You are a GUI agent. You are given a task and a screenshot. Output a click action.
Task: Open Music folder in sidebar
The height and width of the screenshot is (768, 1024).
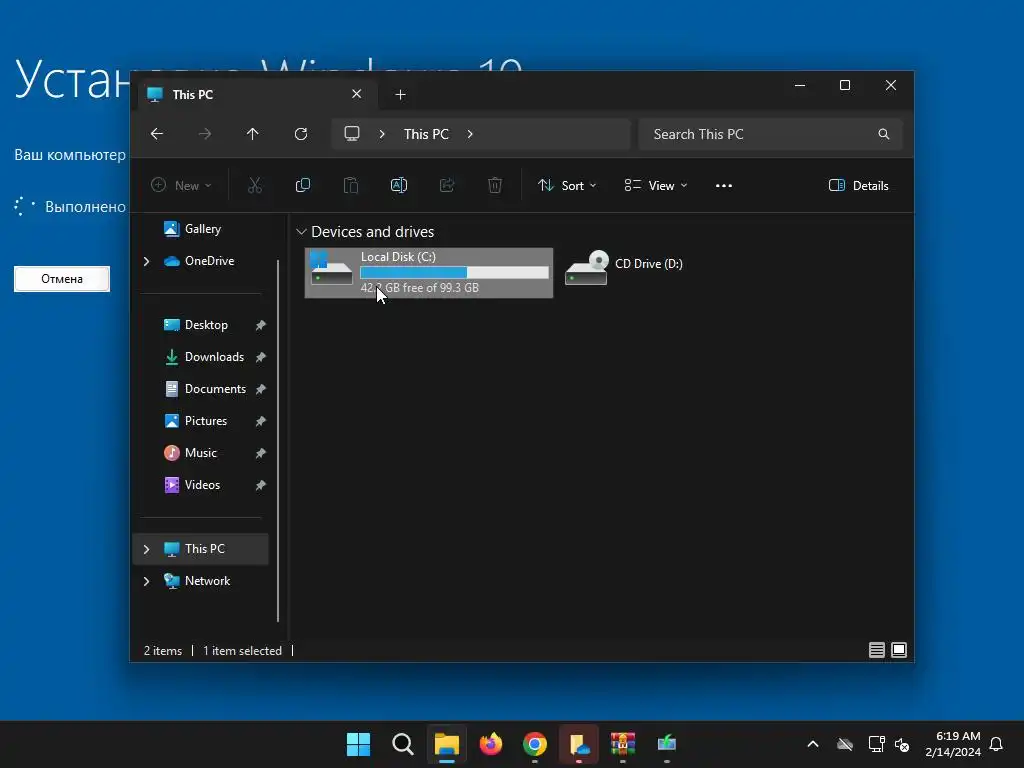click(x=190, y=453)
